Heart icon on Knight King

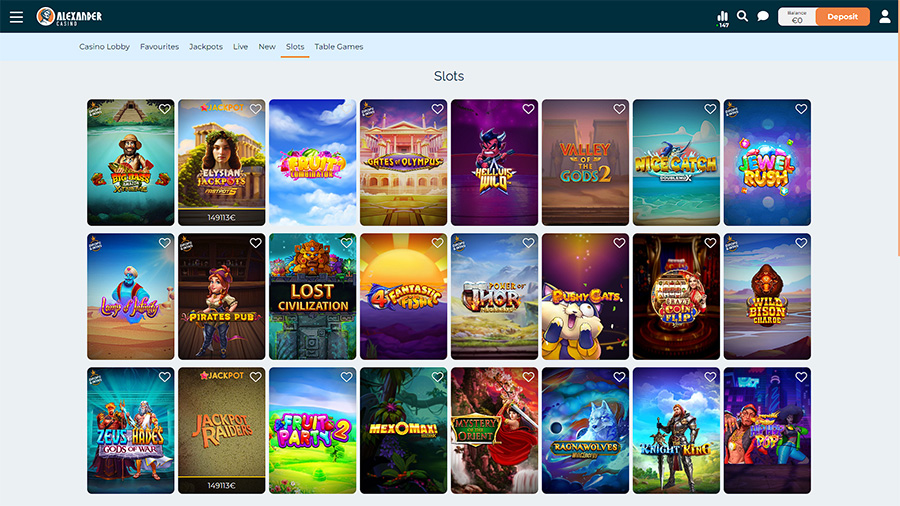point(710,377)
